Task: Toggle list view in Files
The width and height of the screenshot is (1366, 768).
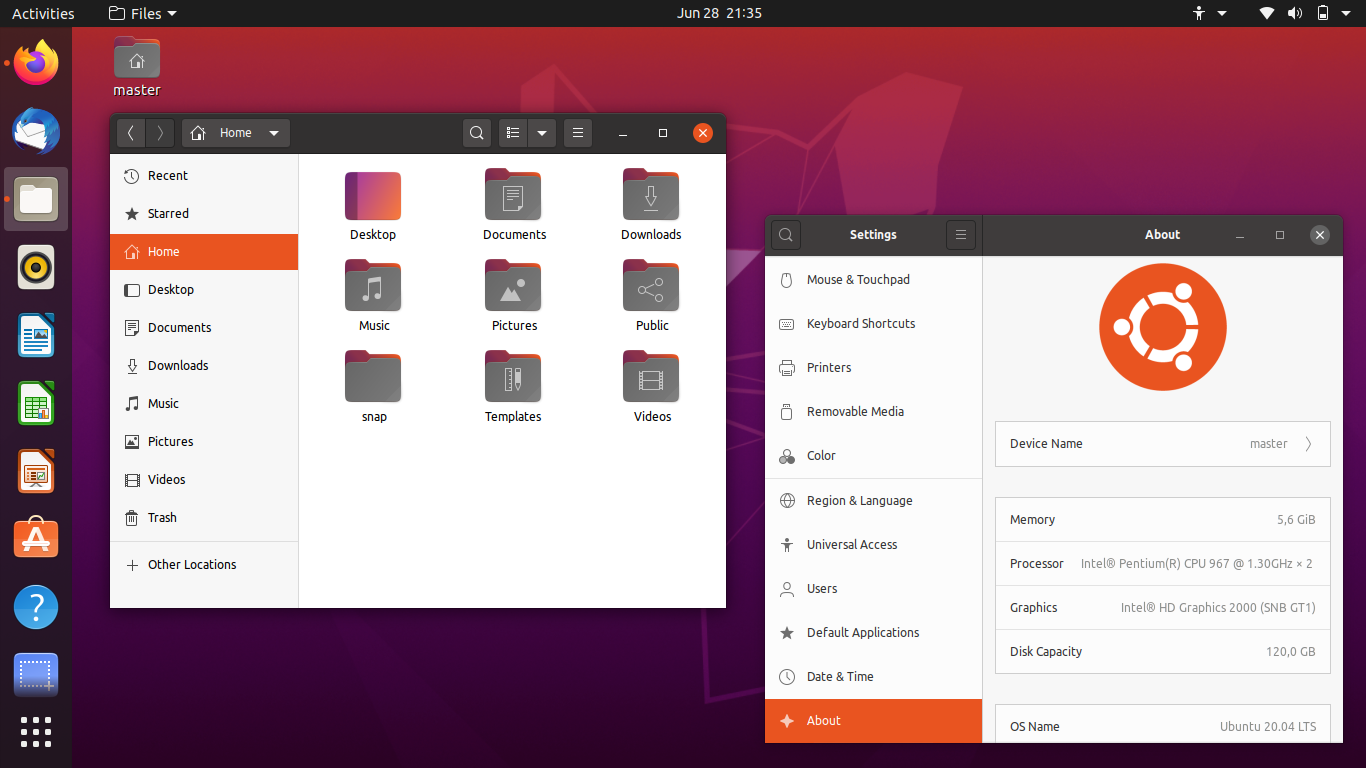Action: (x=513, y=133)
